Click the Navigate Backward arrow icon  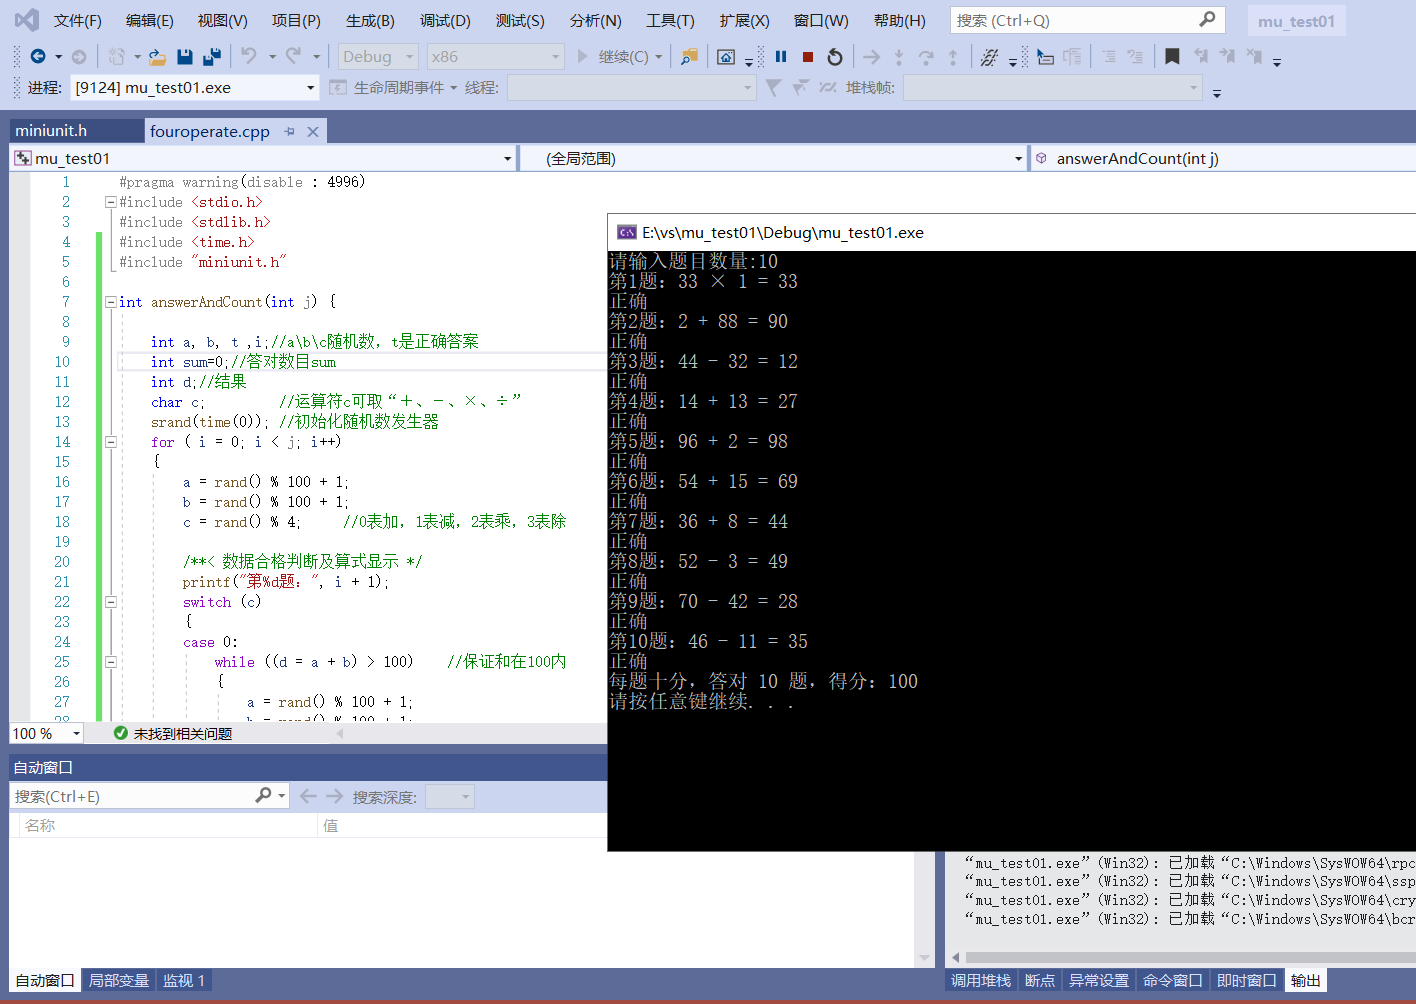pyautogui.click(x=38, y=57)
